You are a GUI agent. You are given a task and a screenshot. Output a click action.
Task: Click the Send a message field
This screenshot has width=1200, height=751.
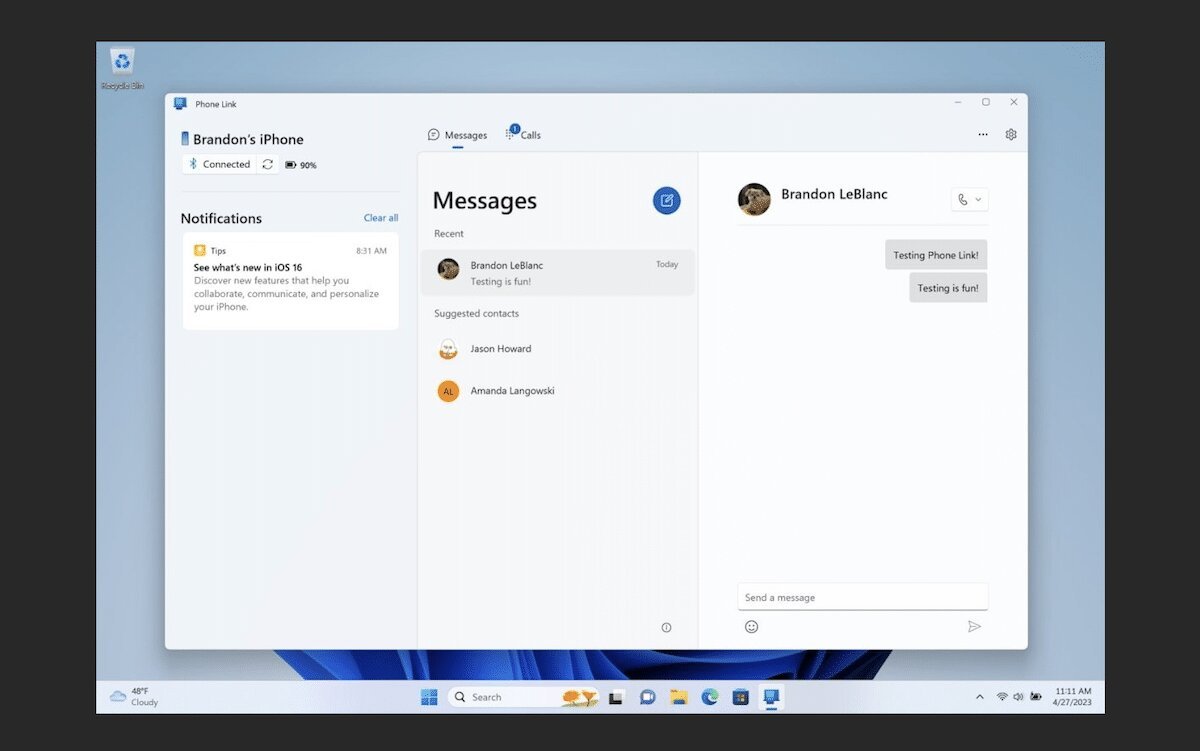click(862, 597)
